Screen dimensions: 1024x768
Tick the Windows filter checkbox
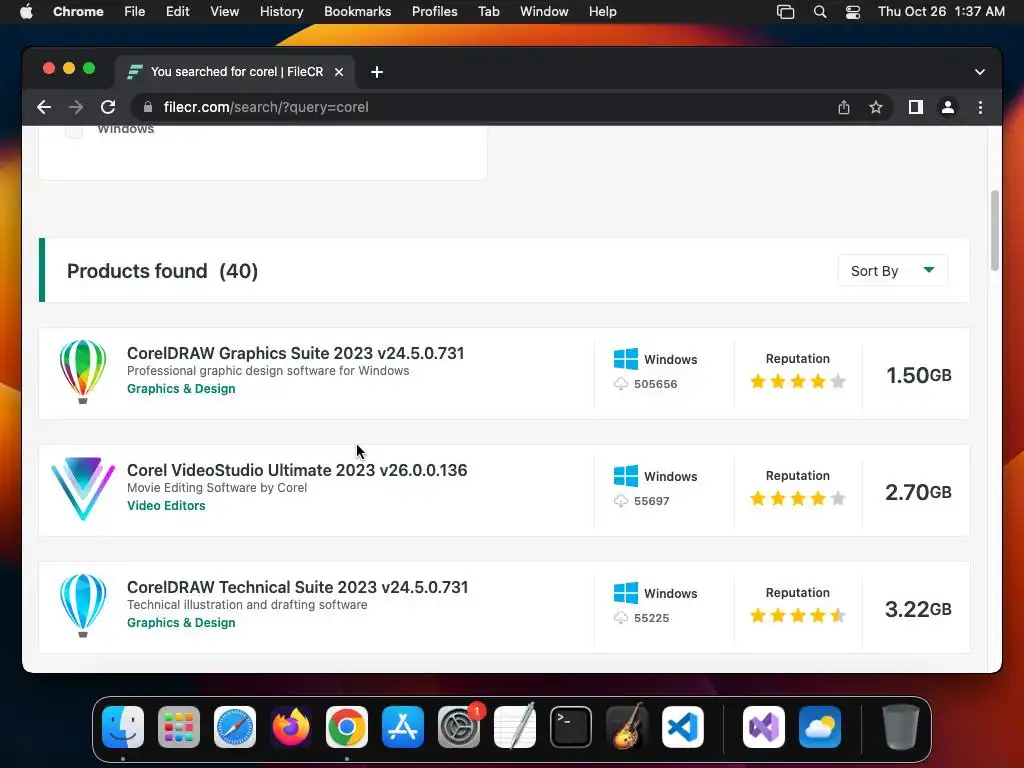click(74, 129)
